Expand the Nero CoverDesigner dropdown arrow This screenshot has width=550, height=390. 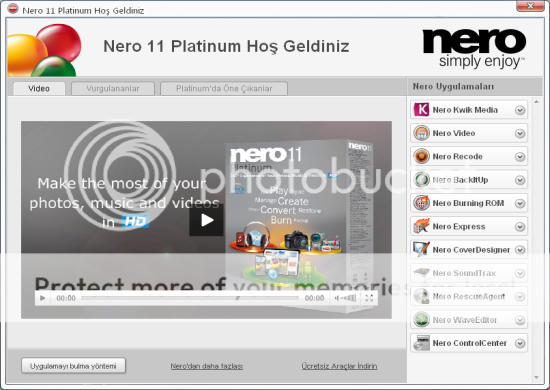click(520, 250)
